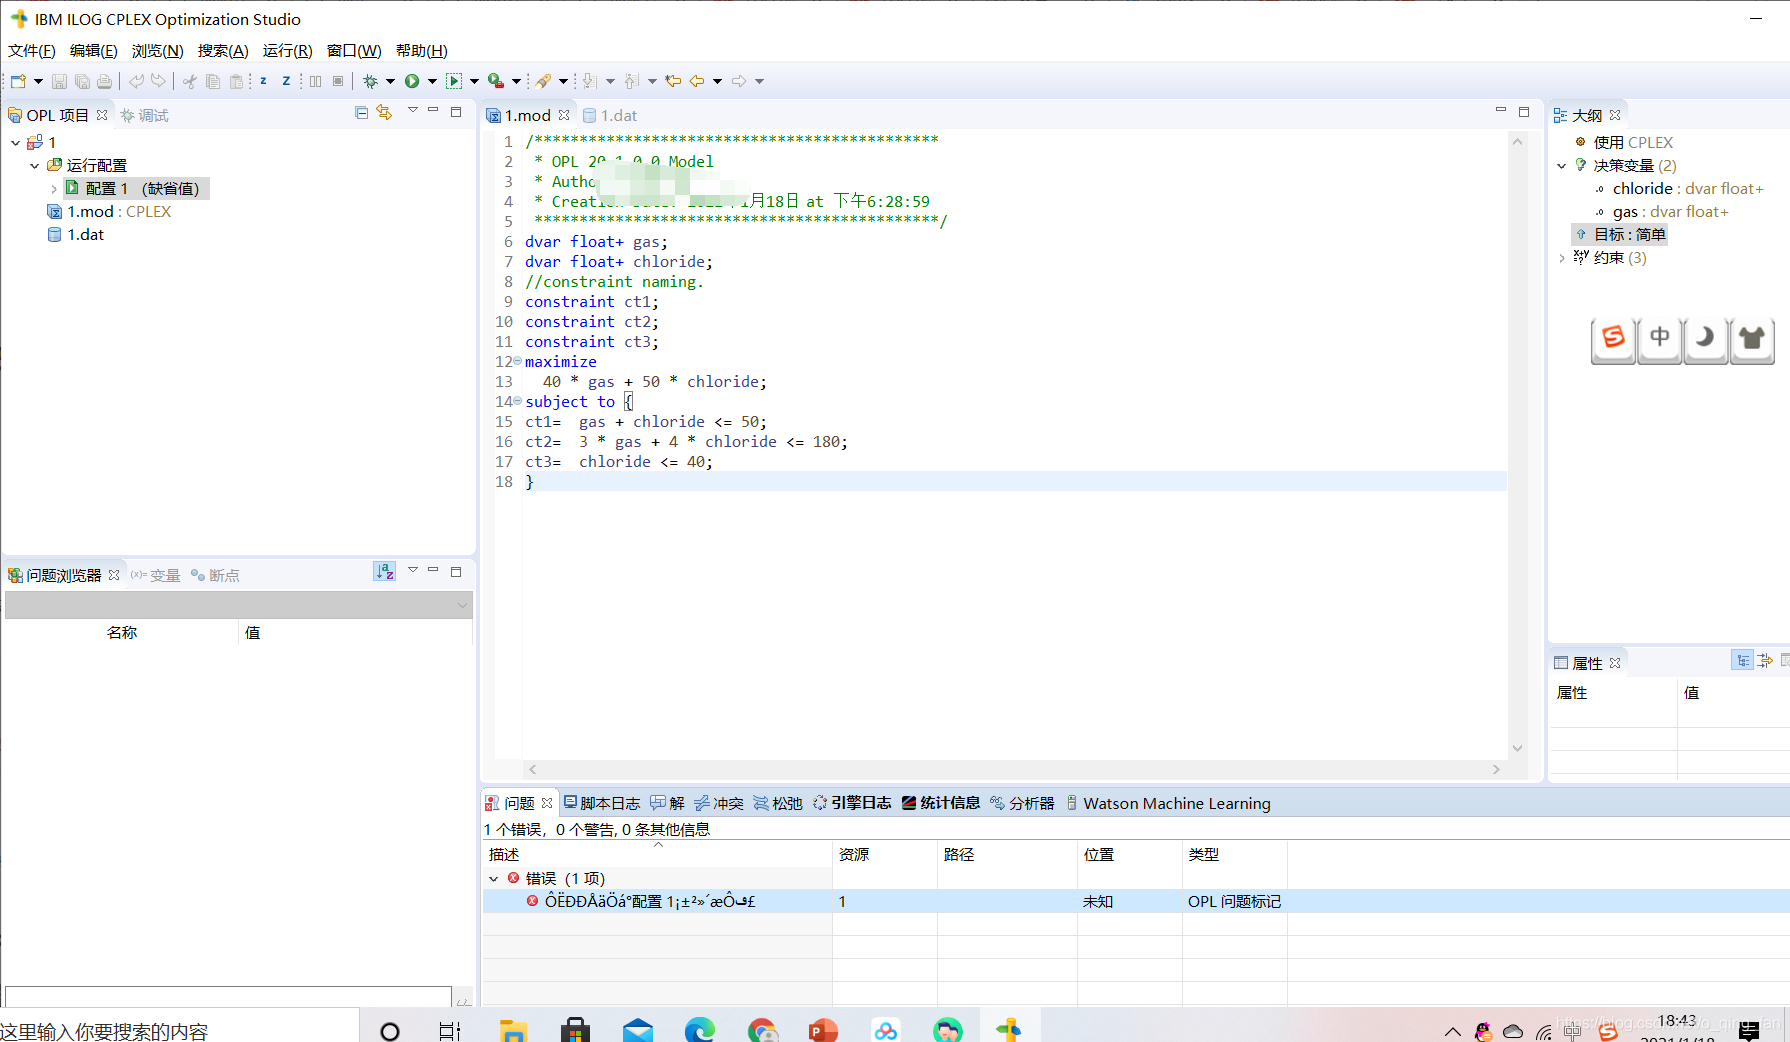Click the yellow highlighter search icon
The image size is (1790, 1042).
click(x=543, y=81)
